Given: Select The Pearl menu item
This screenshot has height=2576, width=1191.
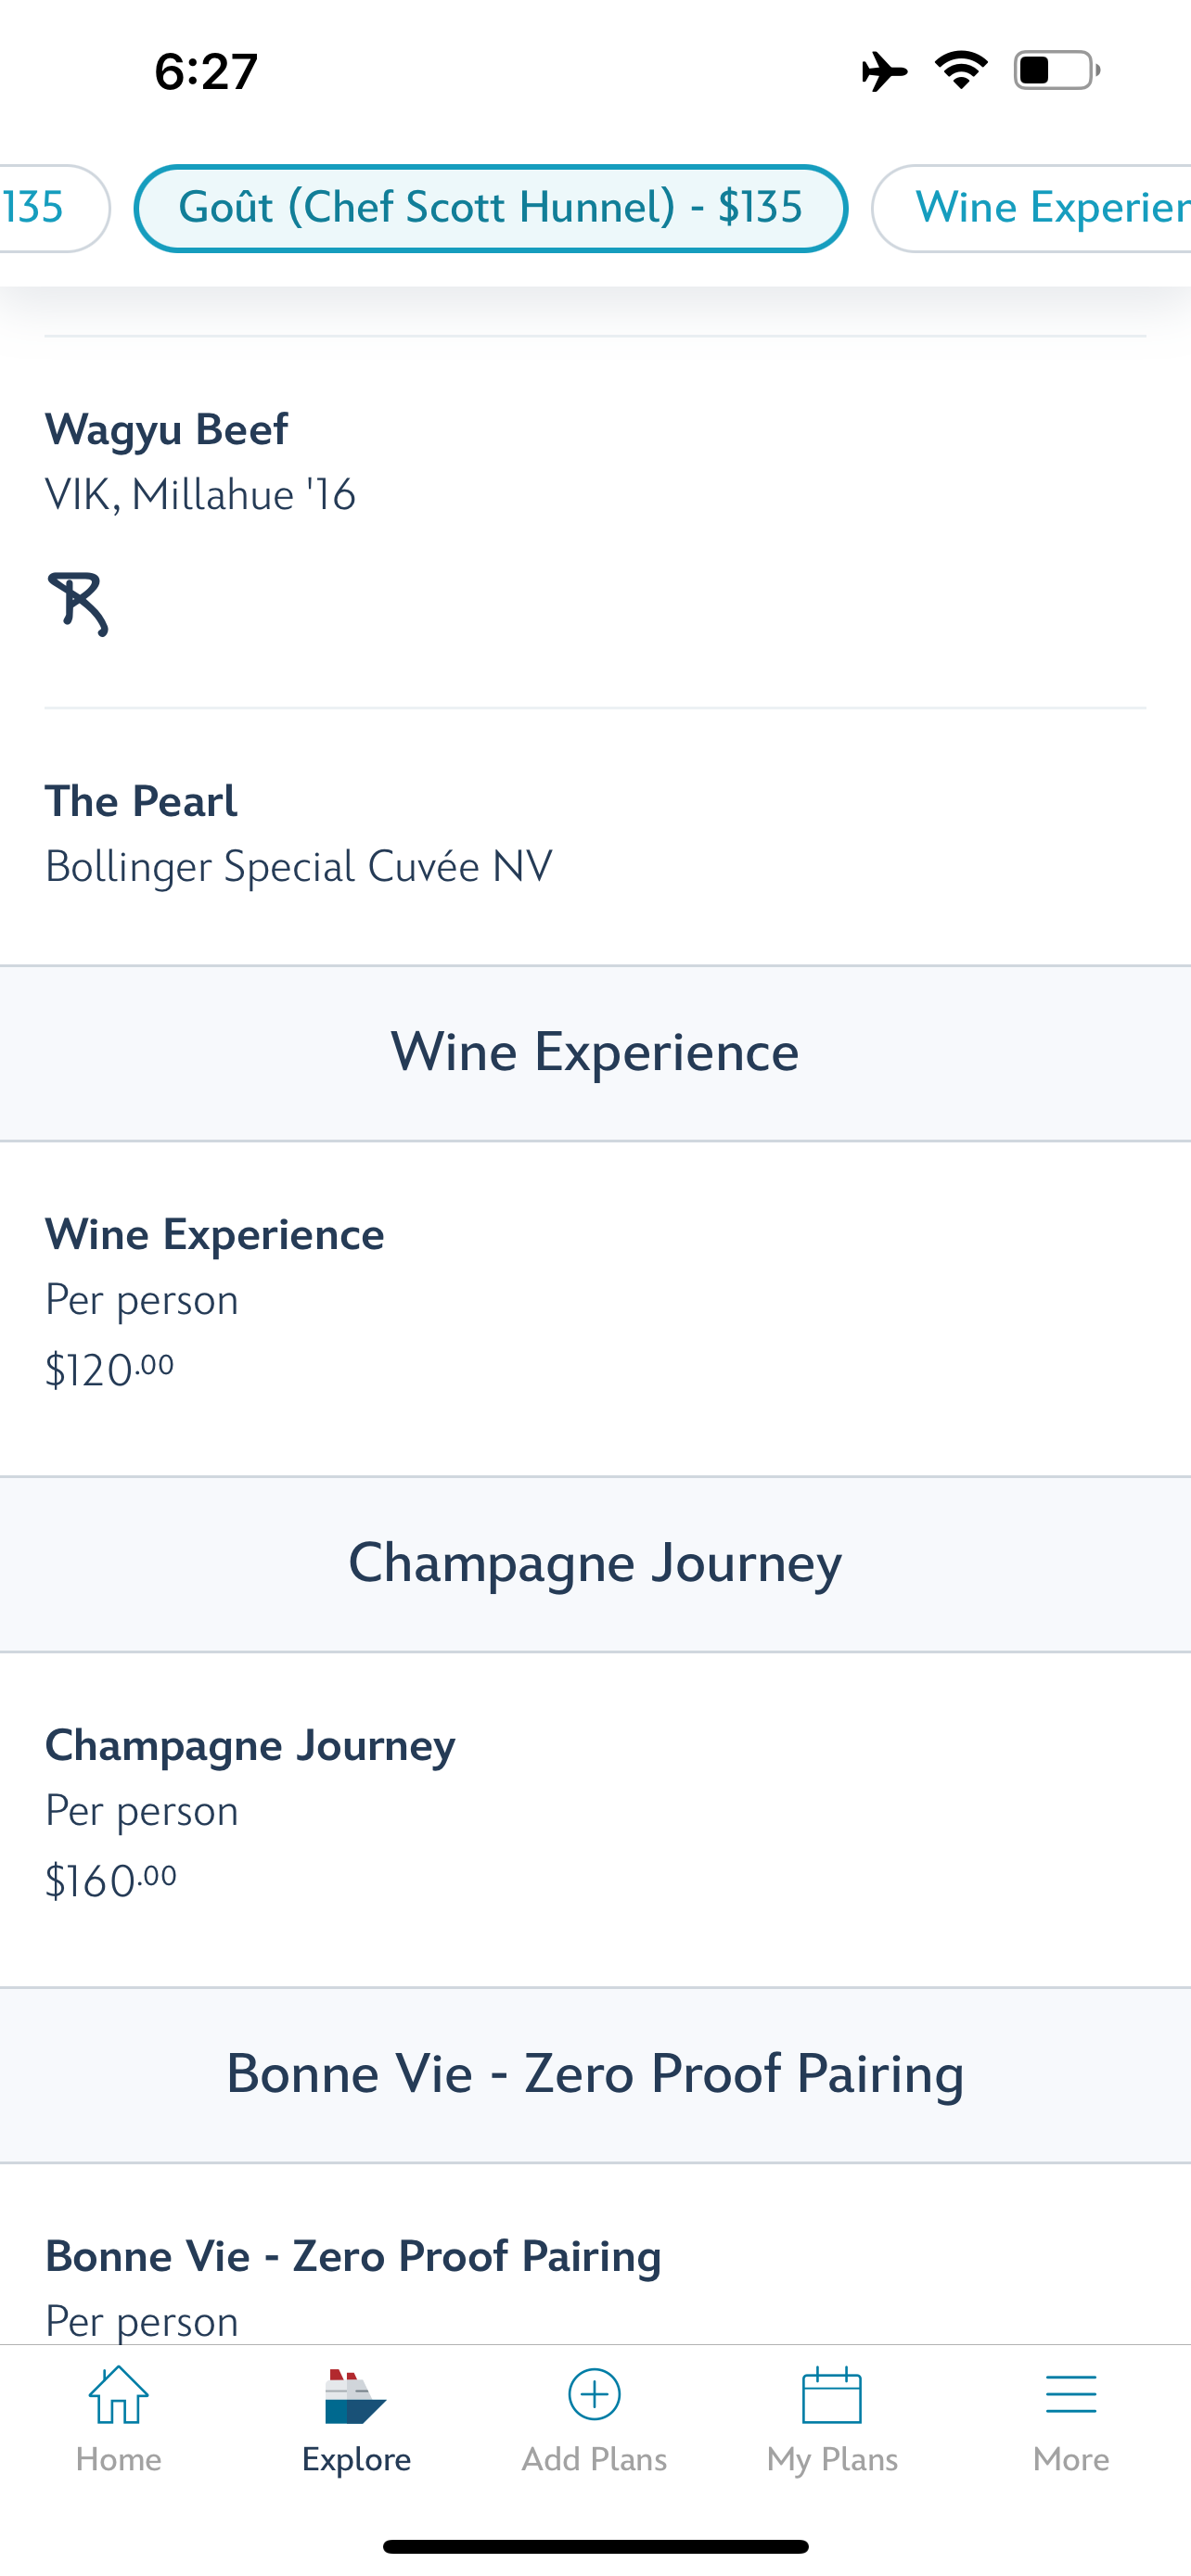Looking at the screenshot, I should [595, 836].
